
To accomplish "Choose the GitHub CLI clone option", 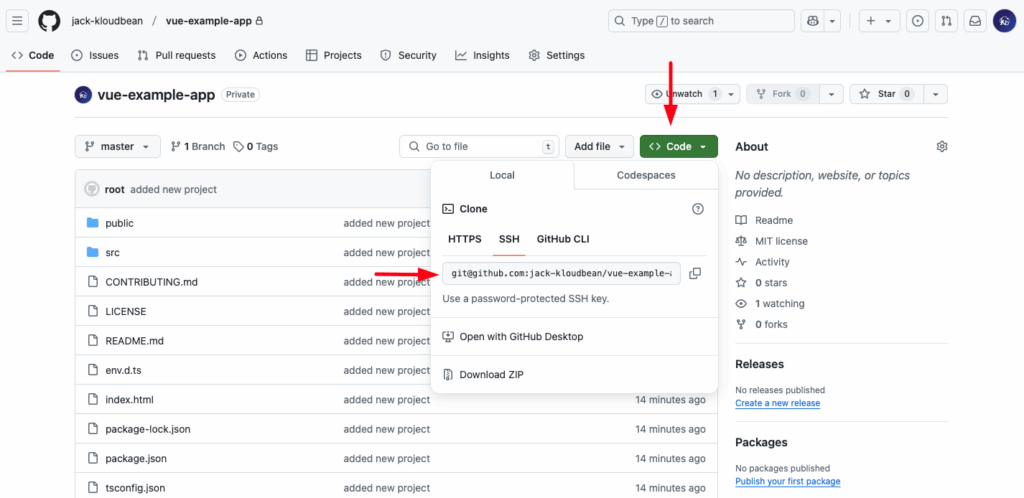I will coord(563,239).
